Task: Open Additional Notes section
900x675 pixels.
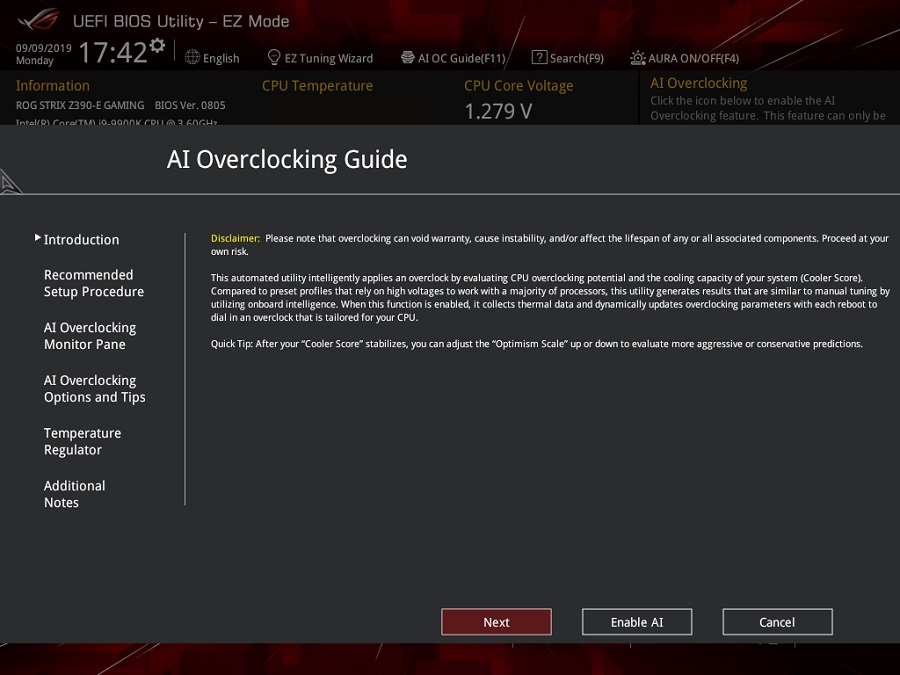Action: click(x=75, y=494)
